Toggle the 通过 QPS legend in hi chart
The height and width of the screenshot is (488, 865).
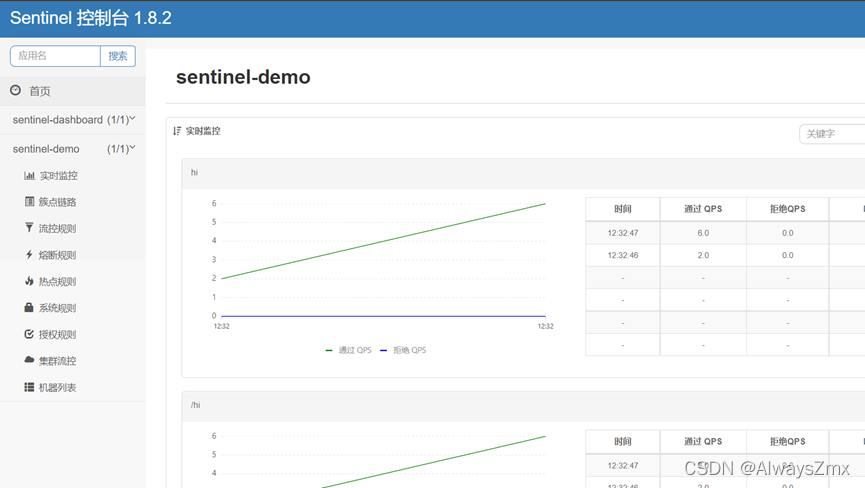[349, 350]
